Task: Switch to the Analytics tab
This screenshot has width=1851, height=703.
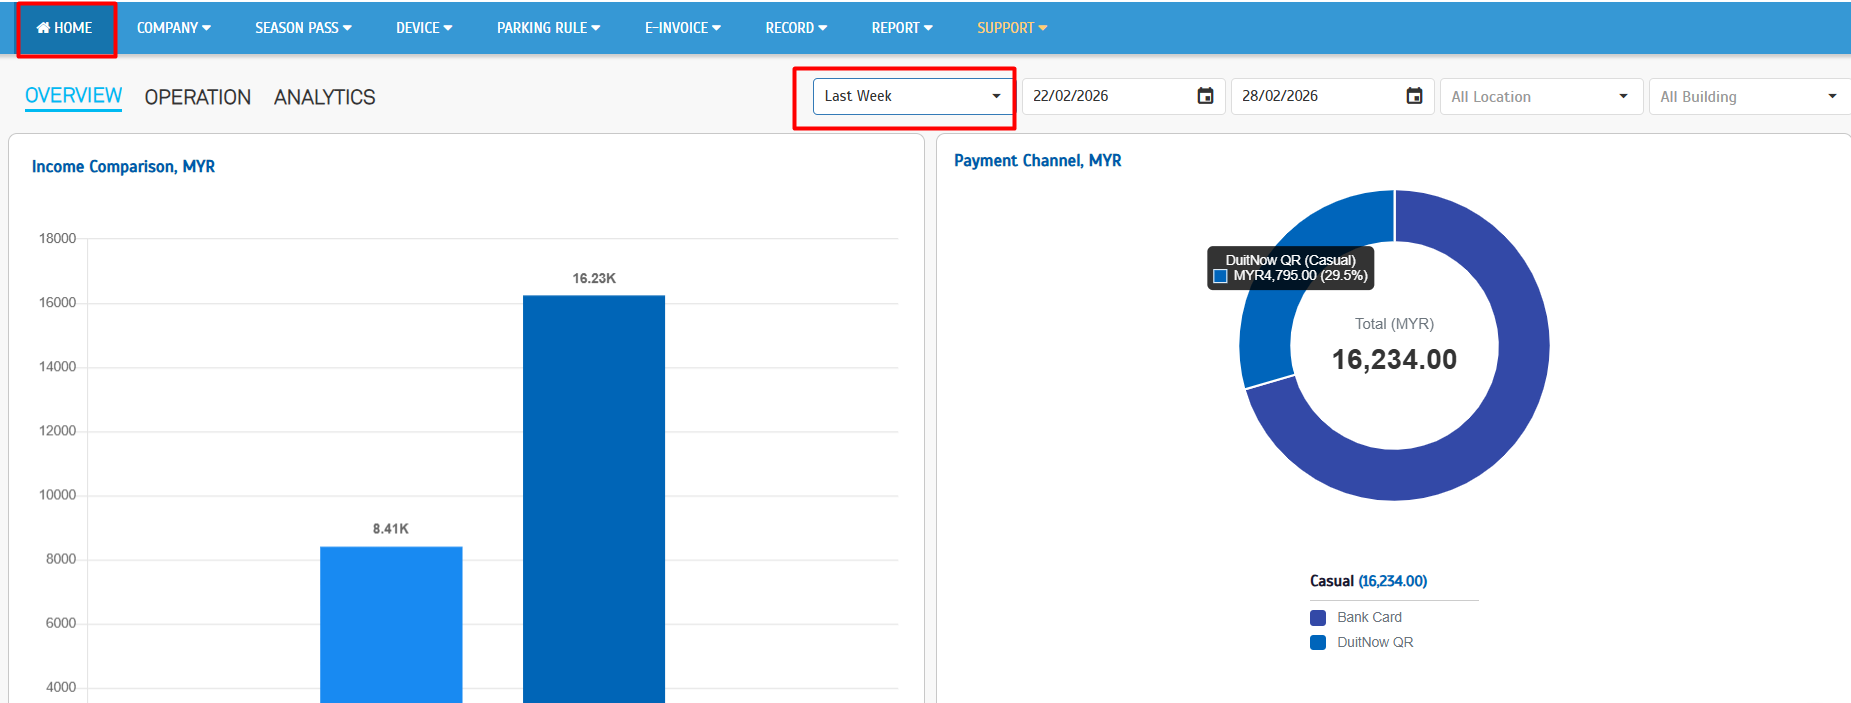Action: tap(324, 97)
